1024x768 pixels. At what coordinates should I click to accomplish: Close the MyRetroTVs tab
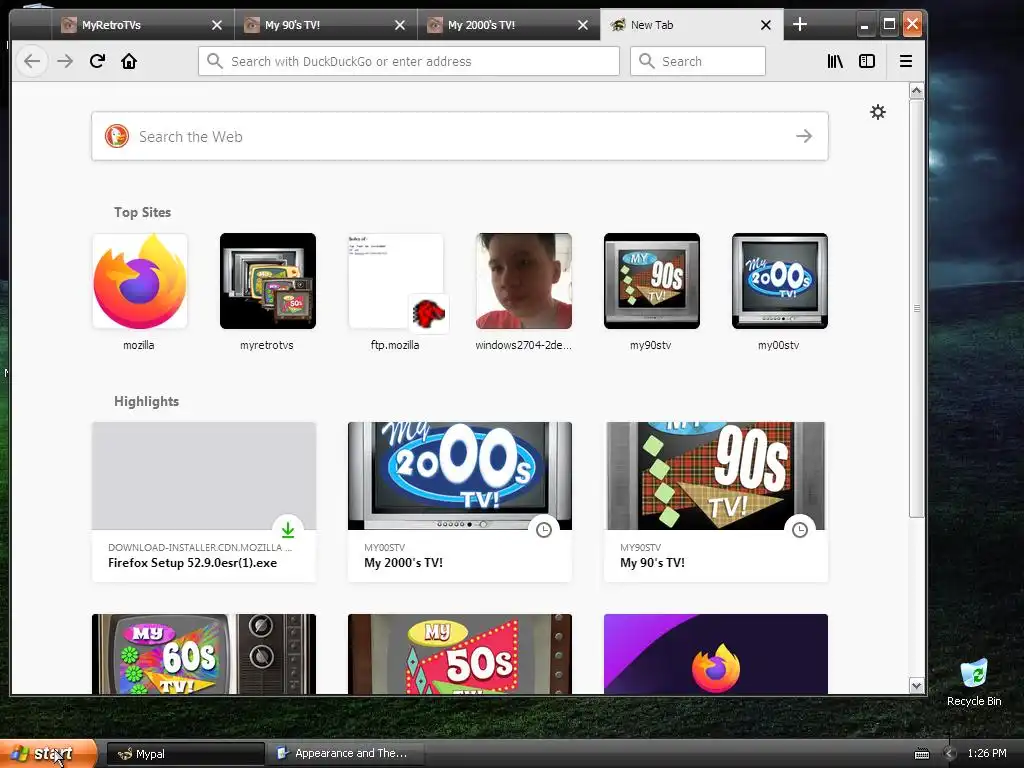tap(217, 25)
